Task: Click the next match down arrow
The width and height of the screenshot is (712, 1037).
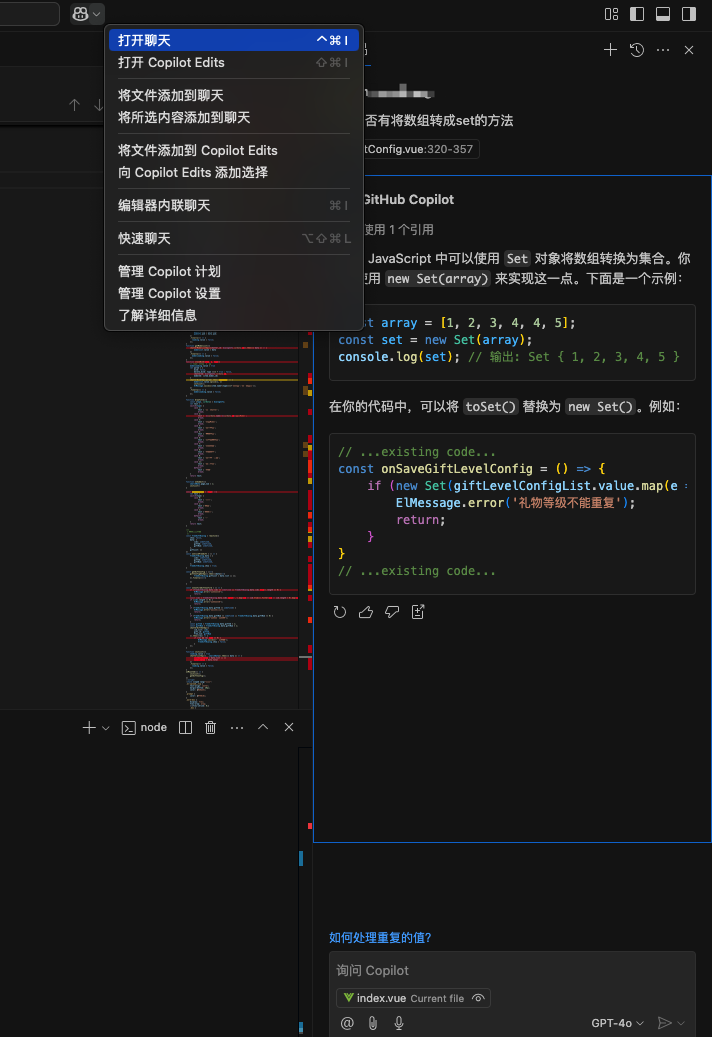Action: (99, 104)
